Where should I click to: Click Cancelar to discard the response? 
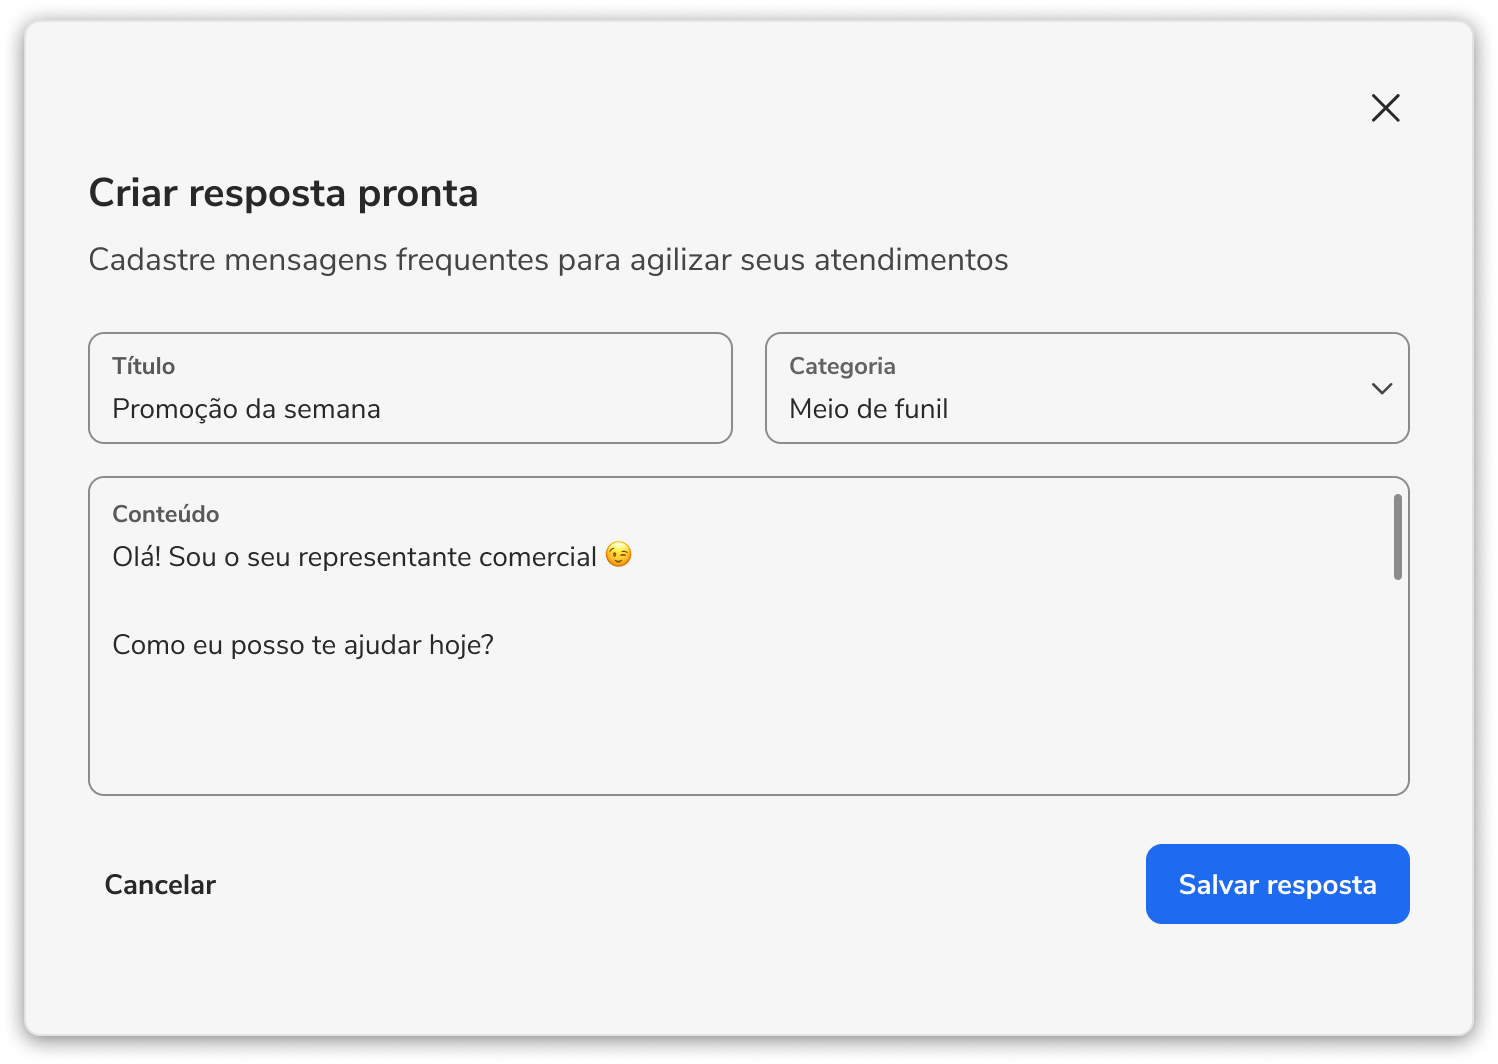[160, 885]
